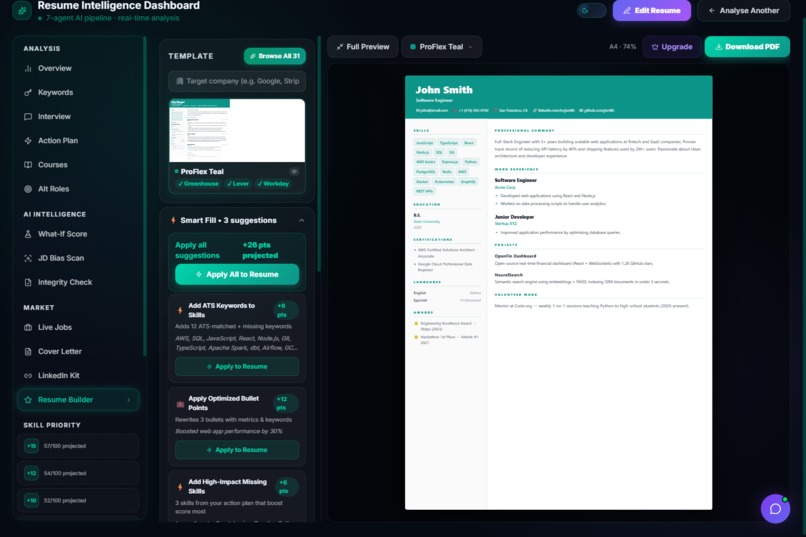This screenshot has height=537, width=806.
Task: Click the Keywords key icon
Action: (x=28, y=92)
